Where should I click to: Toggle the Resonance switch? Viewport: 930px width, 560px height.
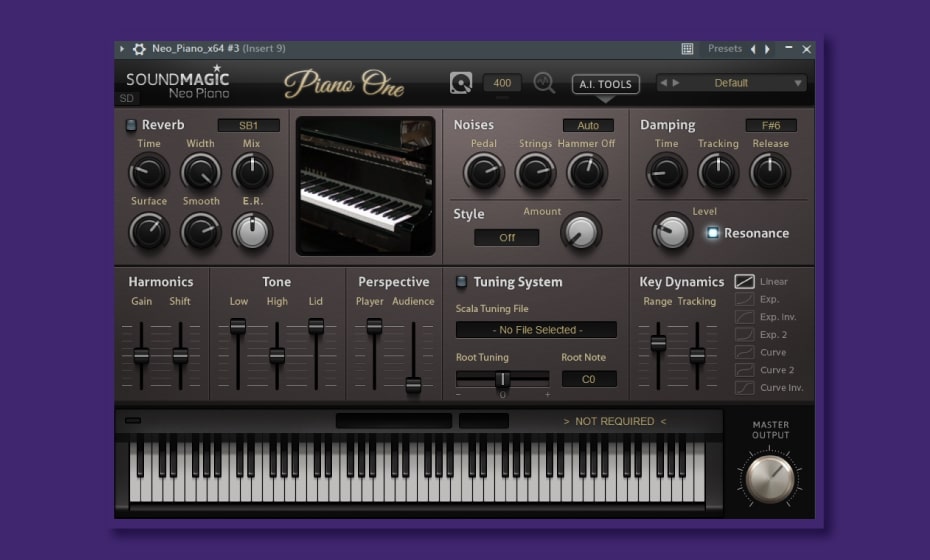712,233
